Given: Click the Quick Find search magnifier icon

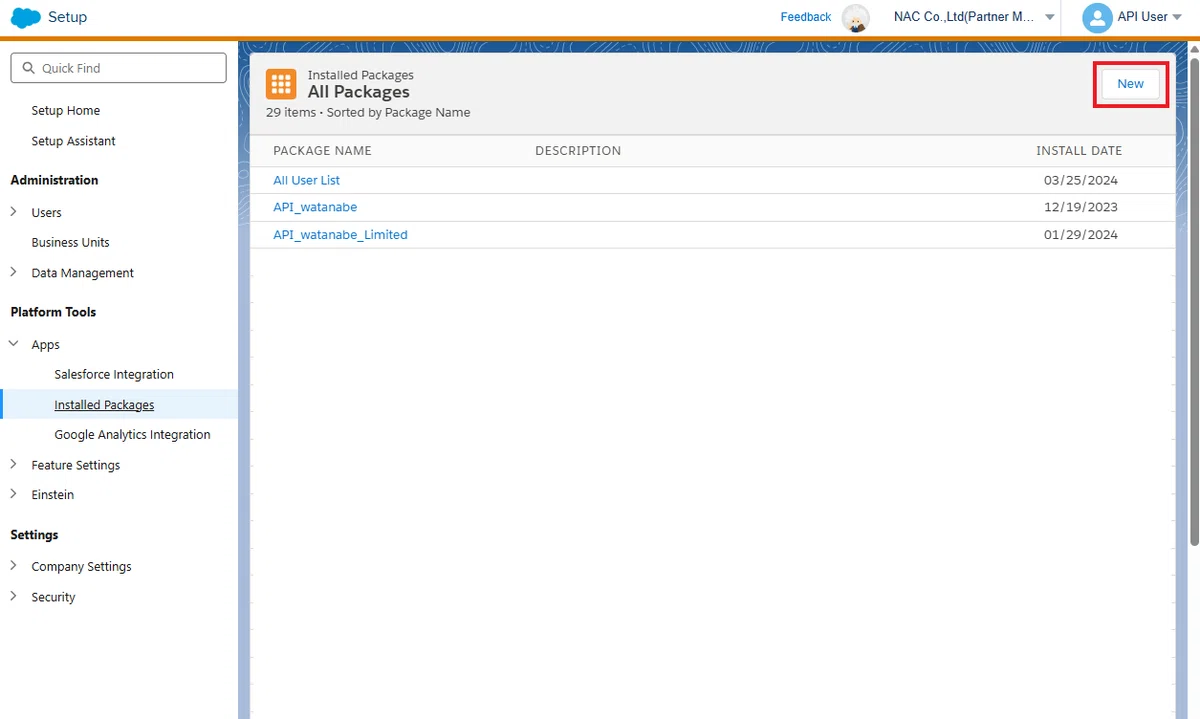Looking at the screenshot, I should [27, 68].
